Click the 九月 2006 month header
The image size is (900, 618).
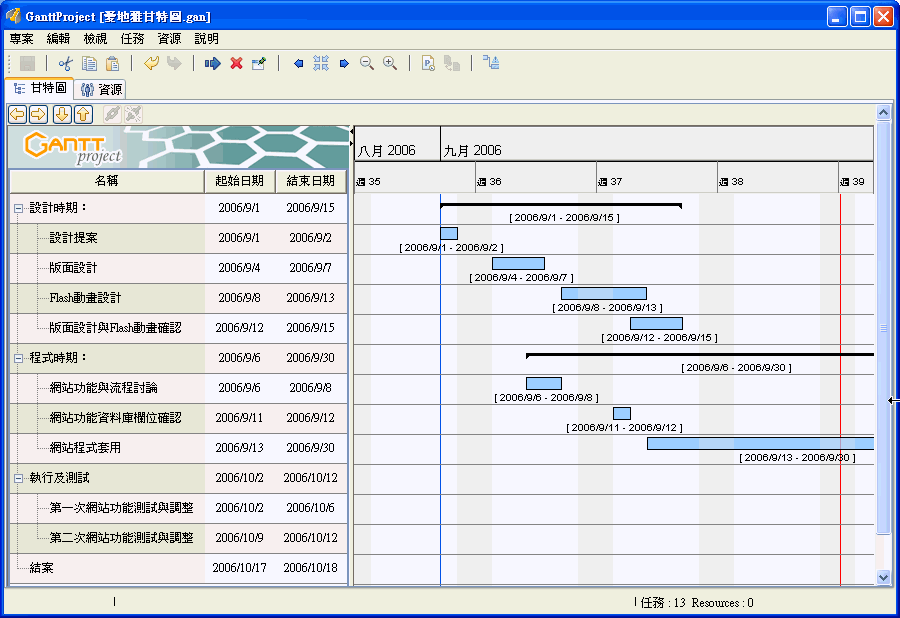pos(657,143)
